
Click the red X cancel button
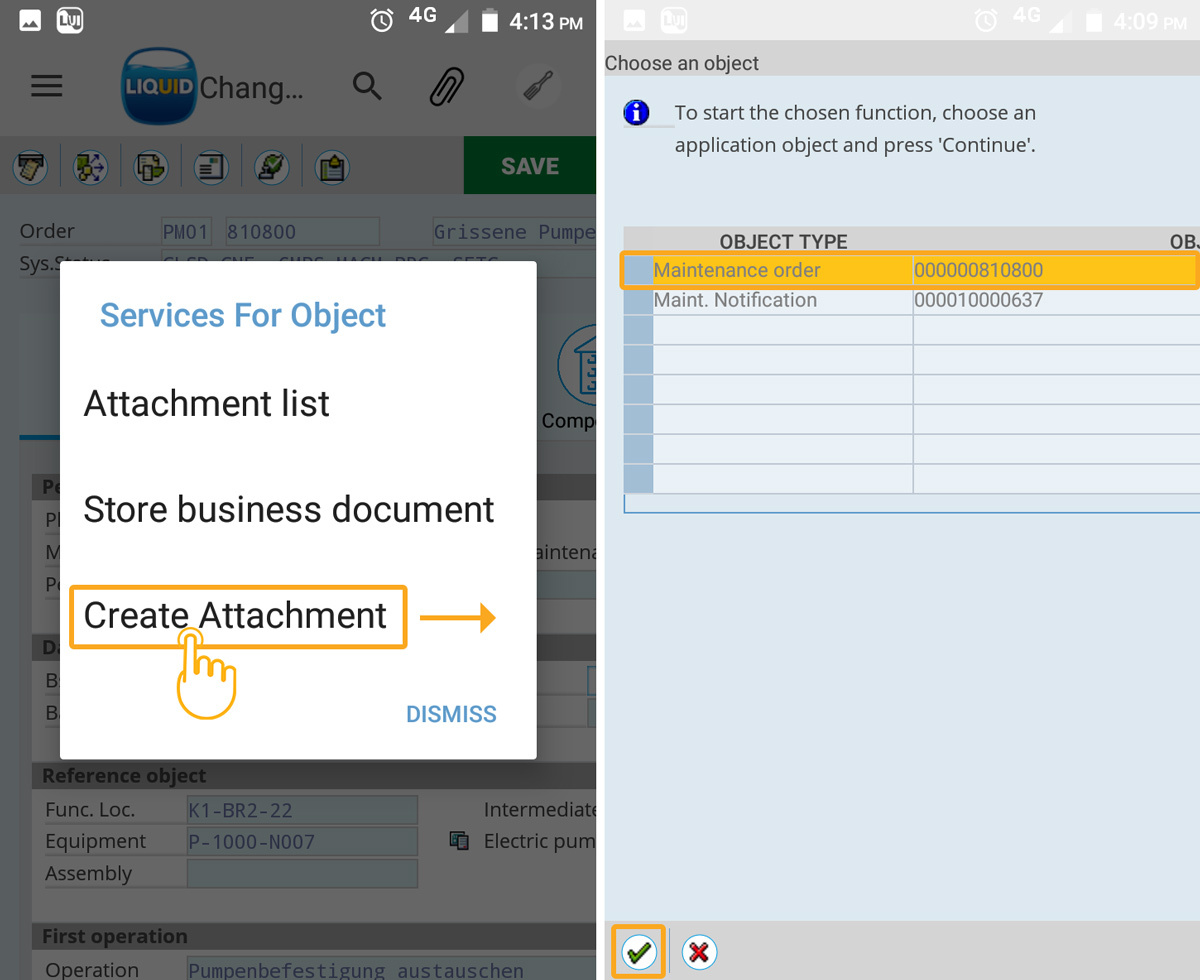pos(699,951)
